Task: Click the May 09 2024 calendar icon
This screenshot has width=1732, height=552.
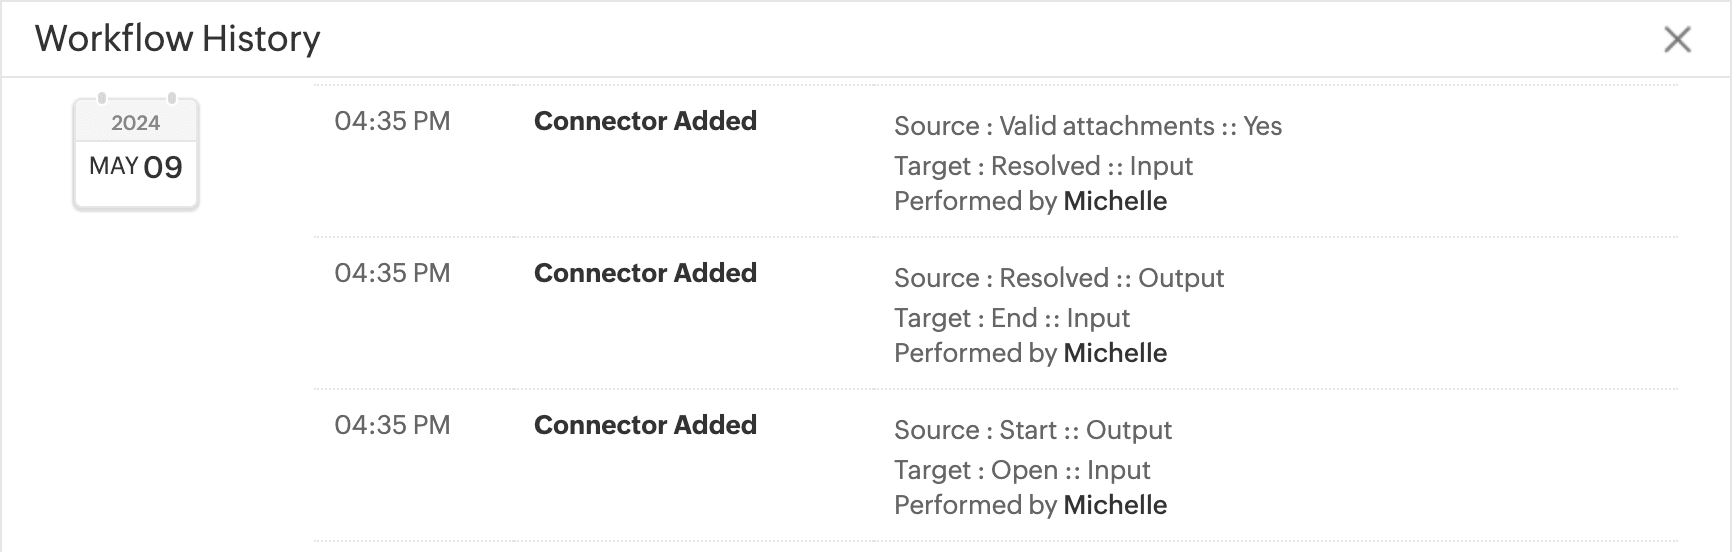Action: pos(136,155)
